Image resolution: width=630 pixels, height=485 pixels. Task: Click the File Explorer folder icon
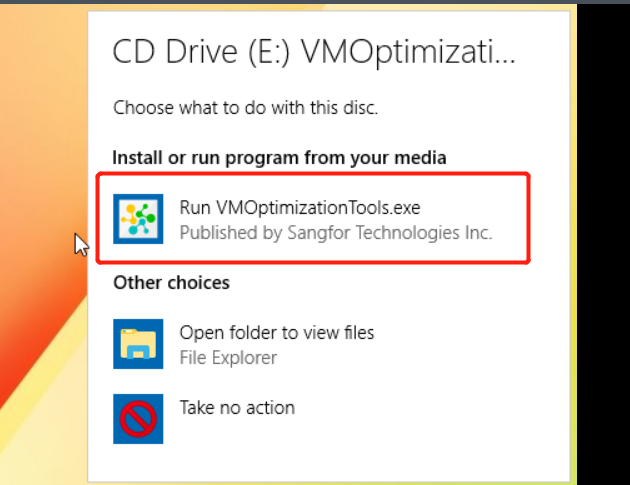click(x=138, y=344)
